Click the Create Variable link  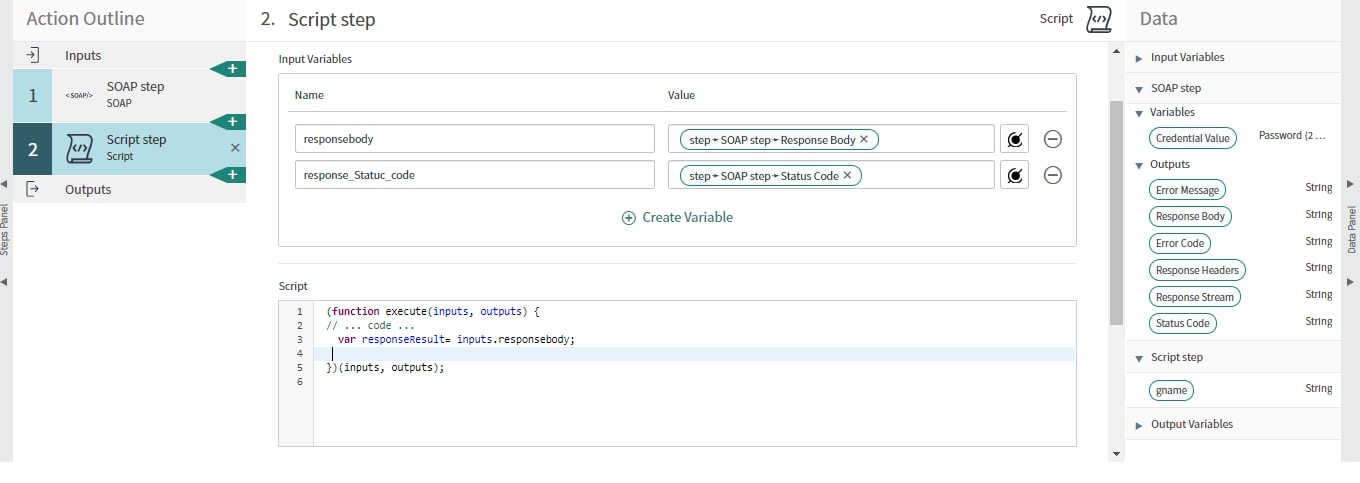[677, 217]
